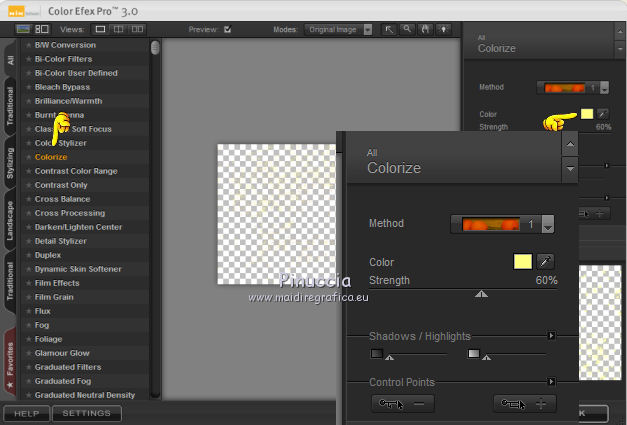627x425 pixels.
Task: Click the filter list scrollbar thumb
Action: tap(155, 48)
